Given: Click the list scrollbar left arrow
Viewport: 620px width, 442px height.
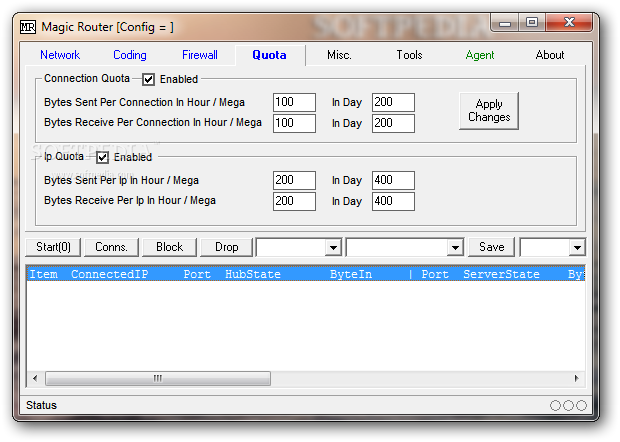Looking at the screenshot, I should [x=35, y=378].
